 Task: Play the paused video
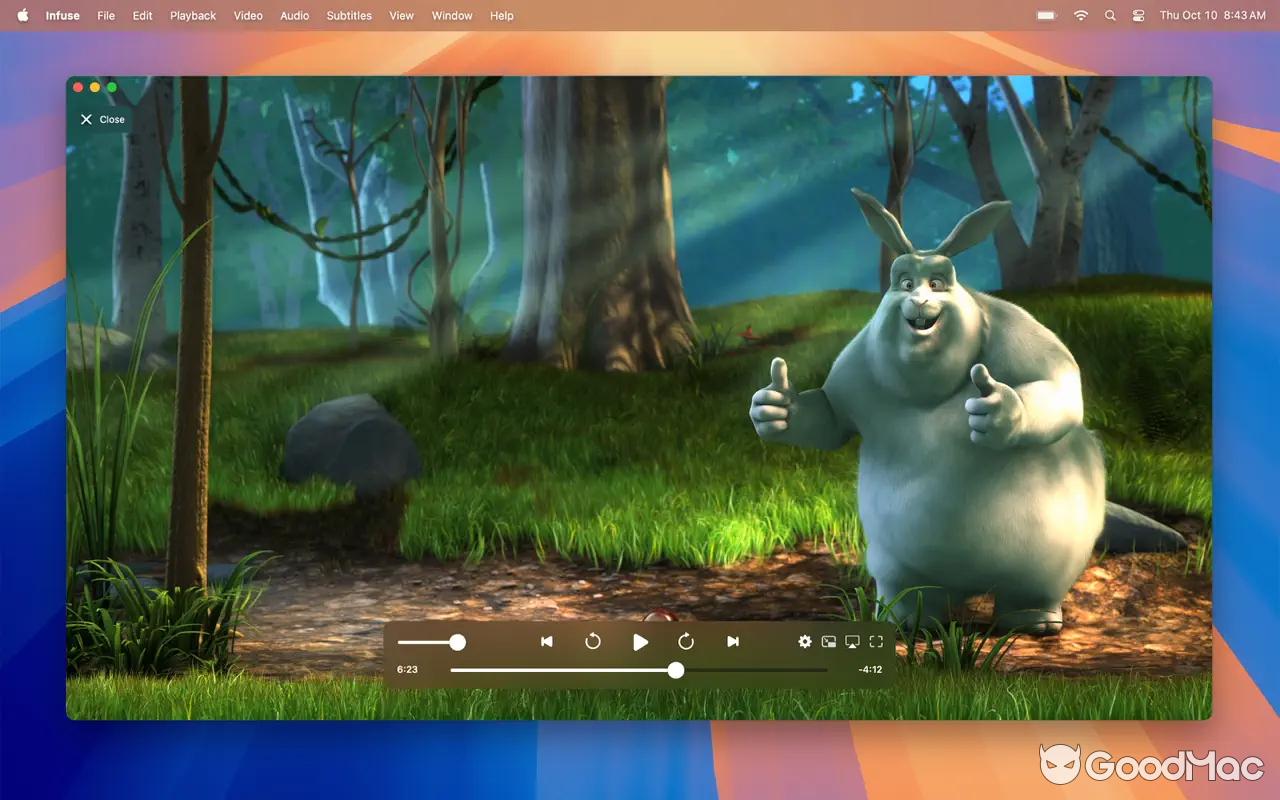[x=640, y=642]
